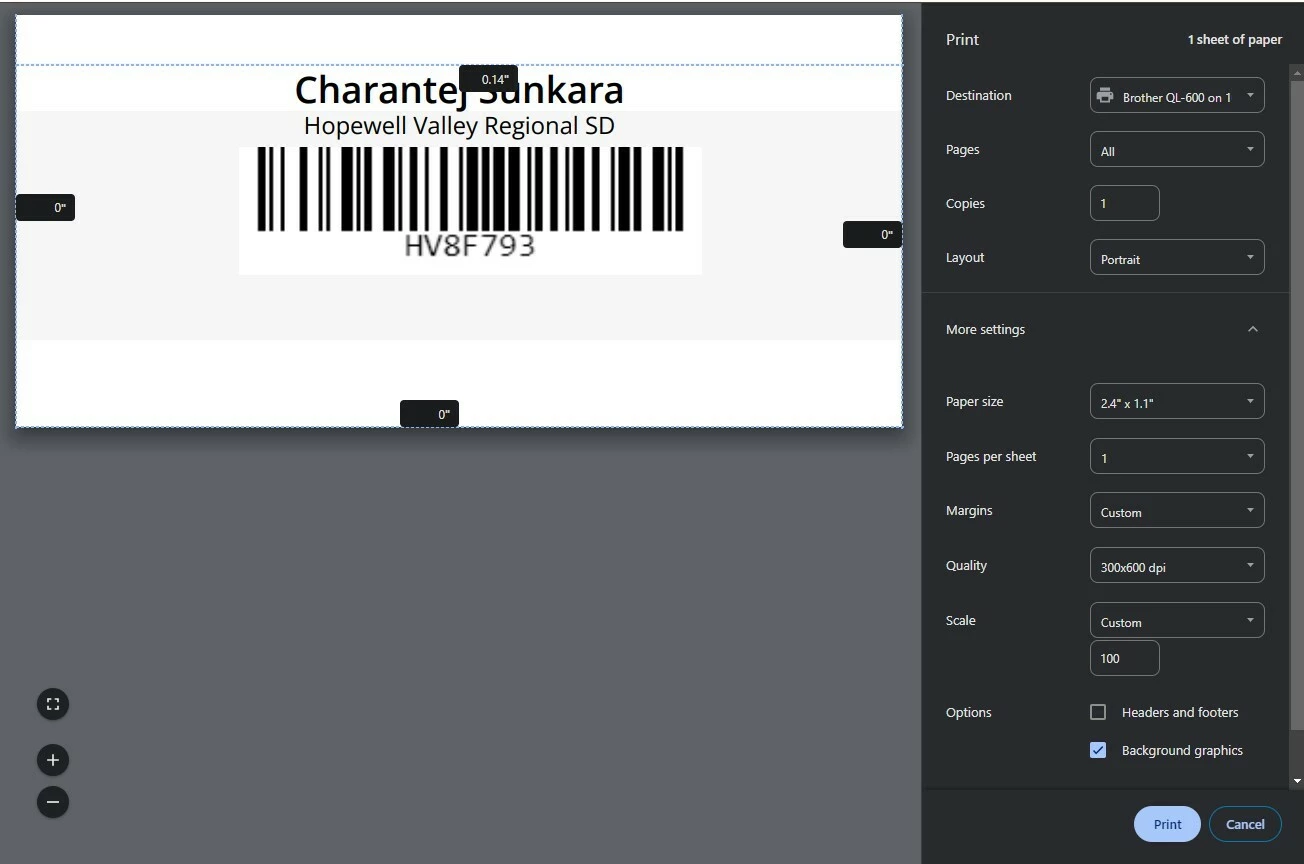Uncheck Background graphics option
The height and width of the screenshot is (864, 1304).
[x=1098, y=750]
